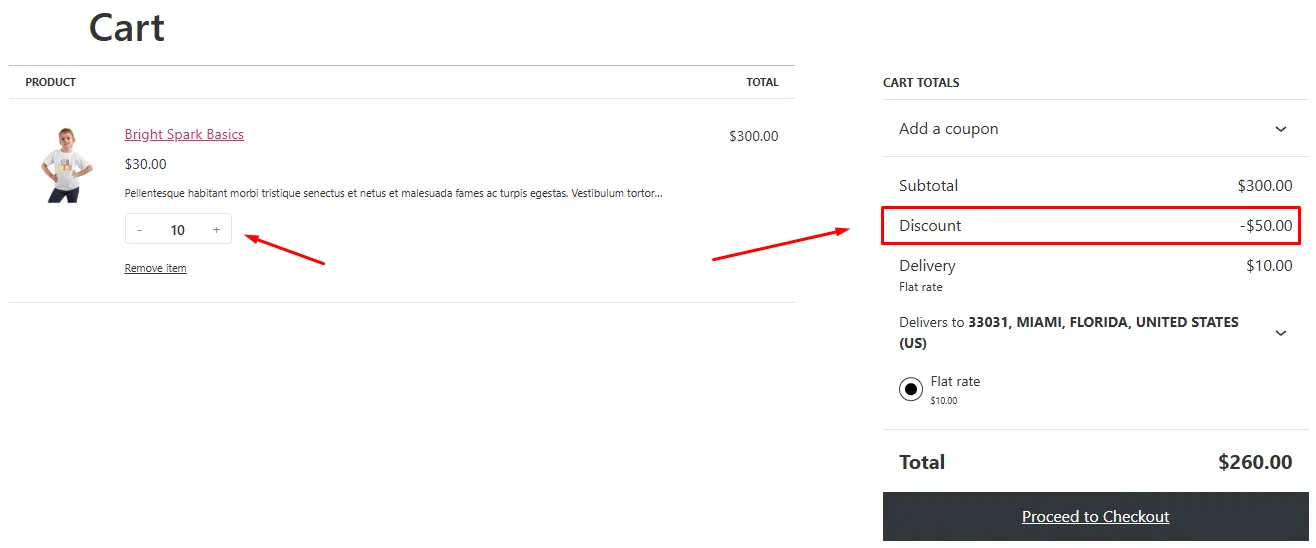Viewport: 1316px width, 548px height.
Task: Open the Bright Spark Basics product link
Action: [x=184, y=135]
